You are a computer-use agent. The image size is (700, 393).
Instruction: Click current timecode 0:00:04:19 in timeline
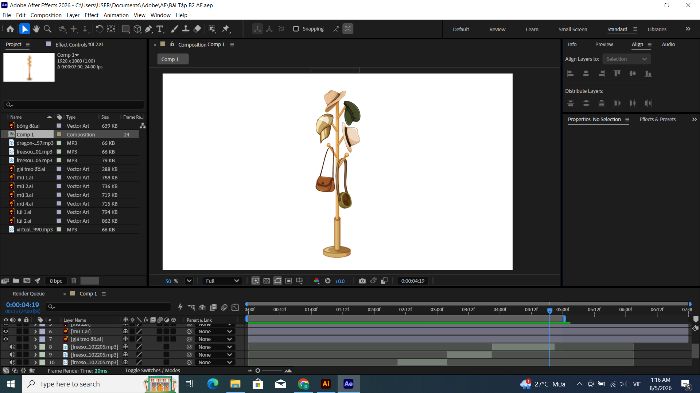tap(22, 305)
